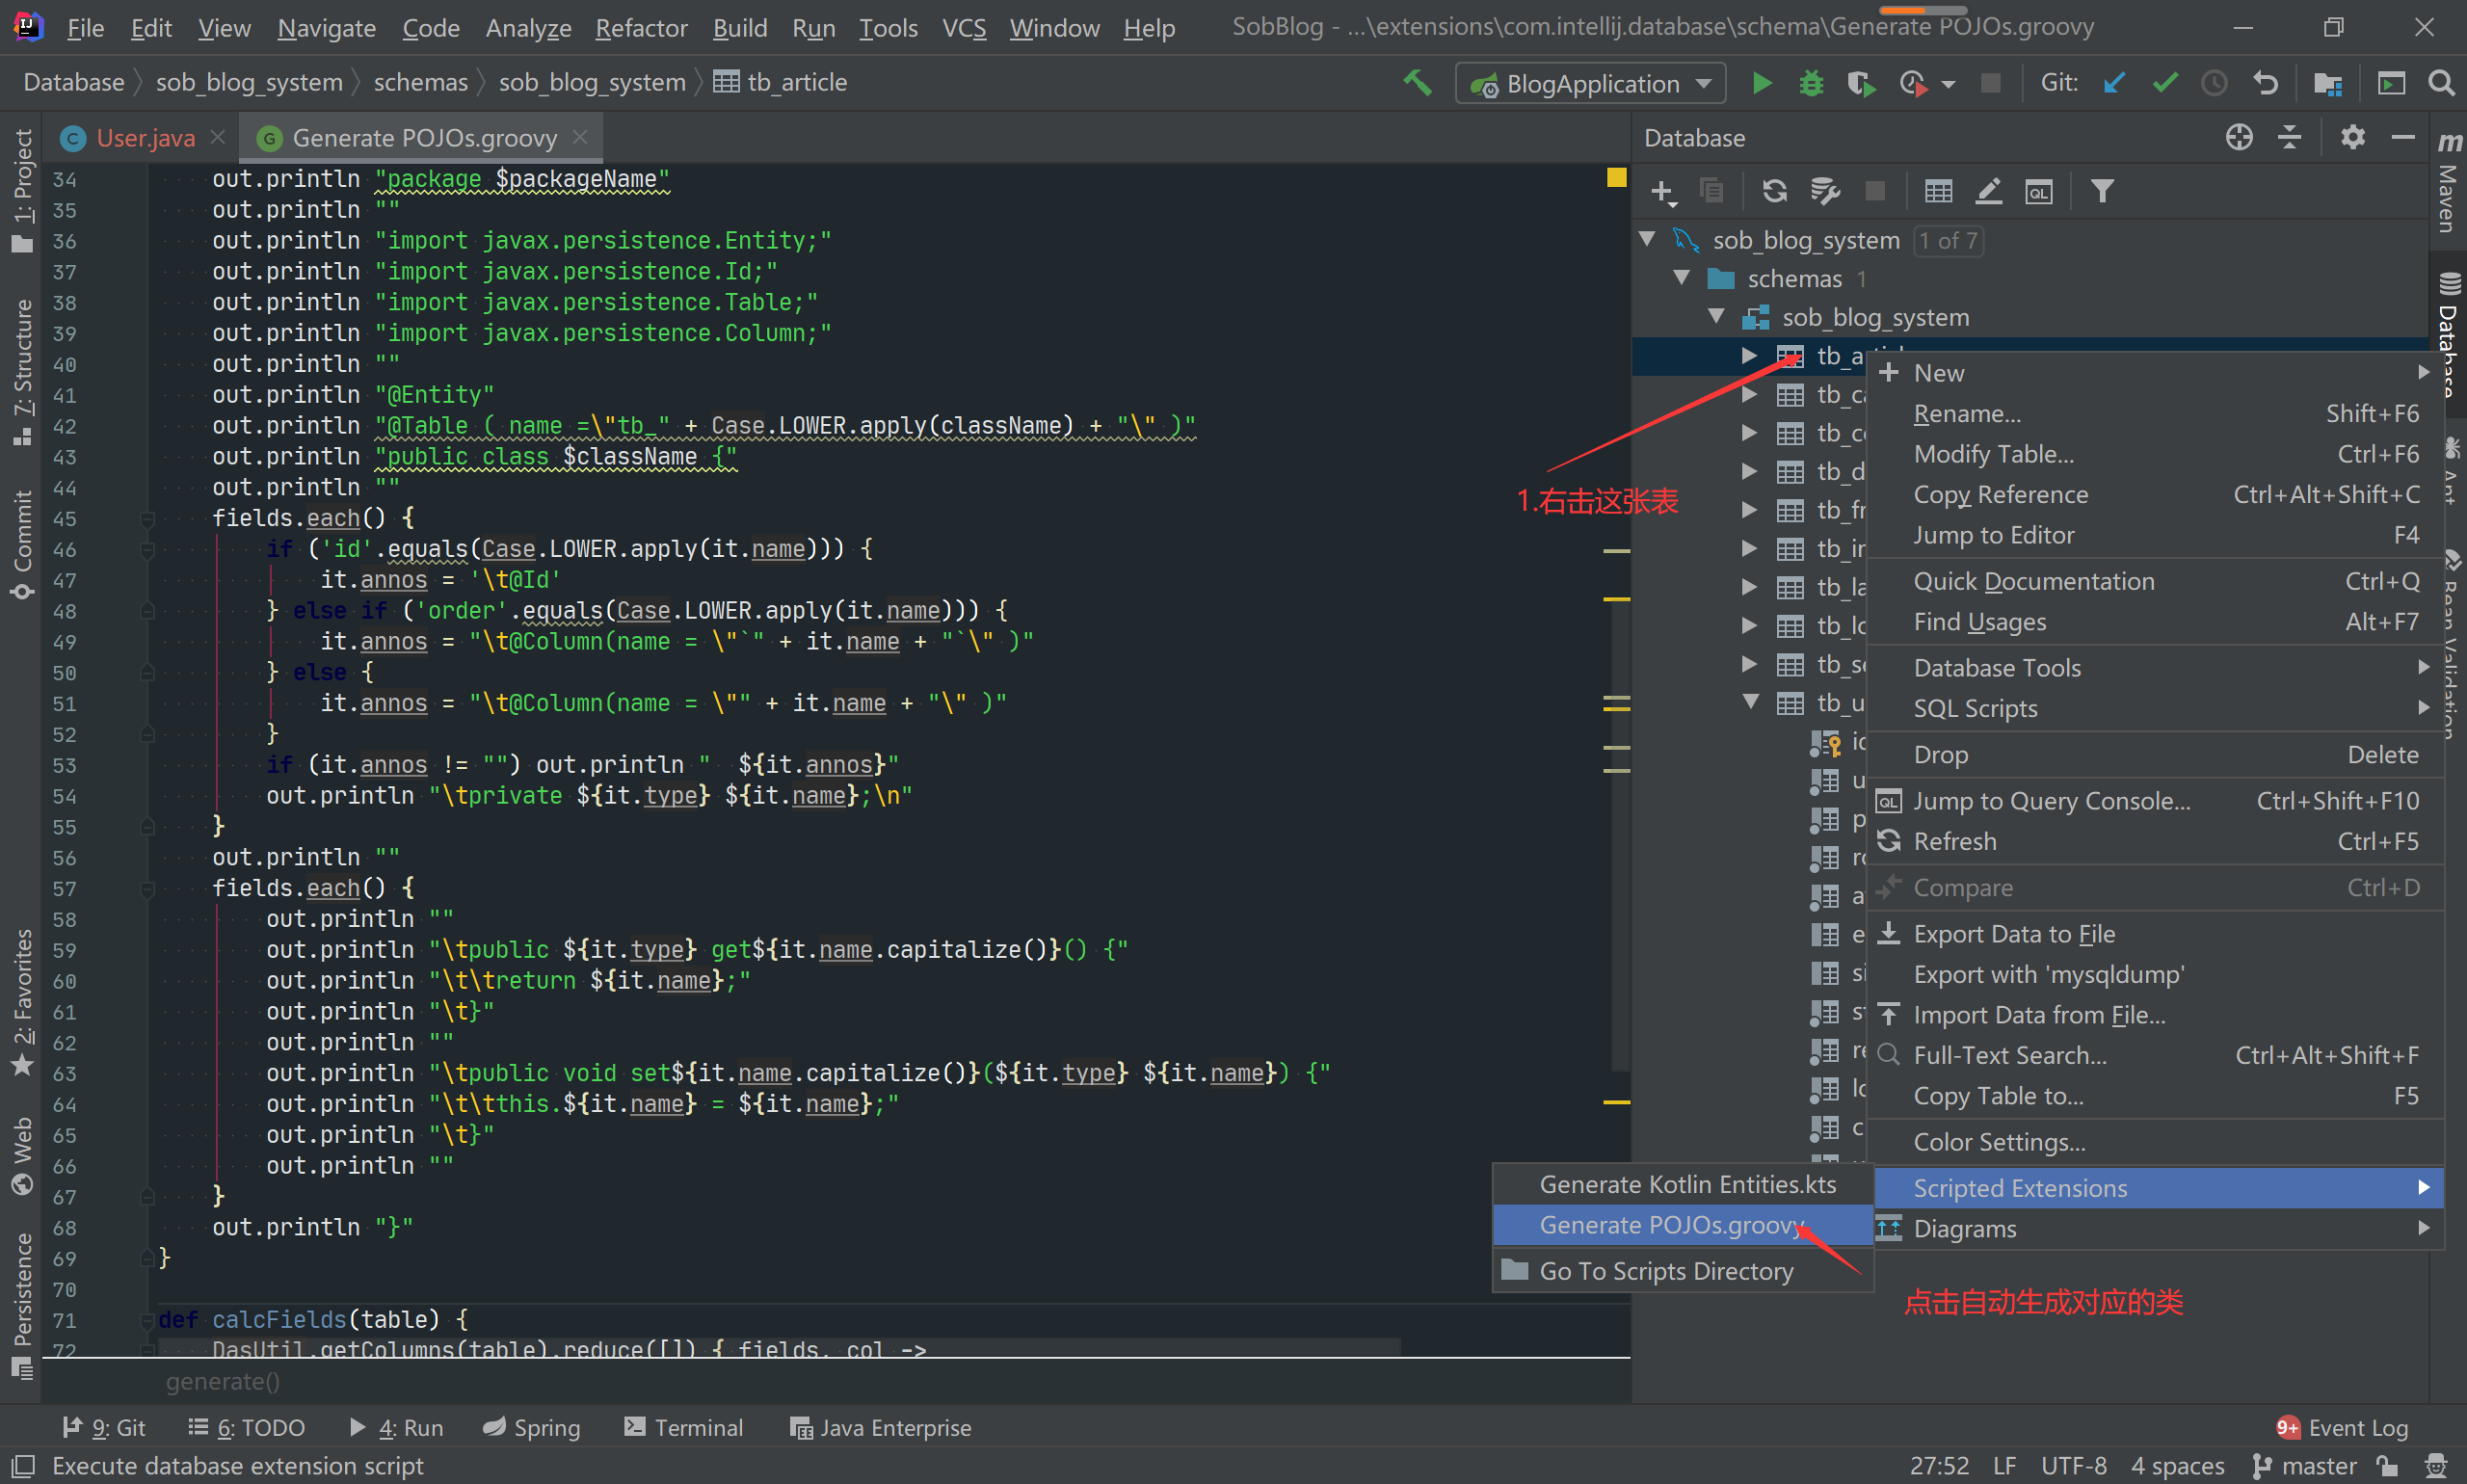
Task: Click the Git commit checkmark icon
Action: click(2164, 83)
